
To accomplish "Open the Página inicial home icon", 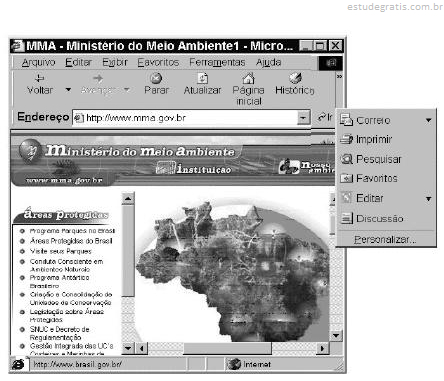I will (x=248, y=78).
